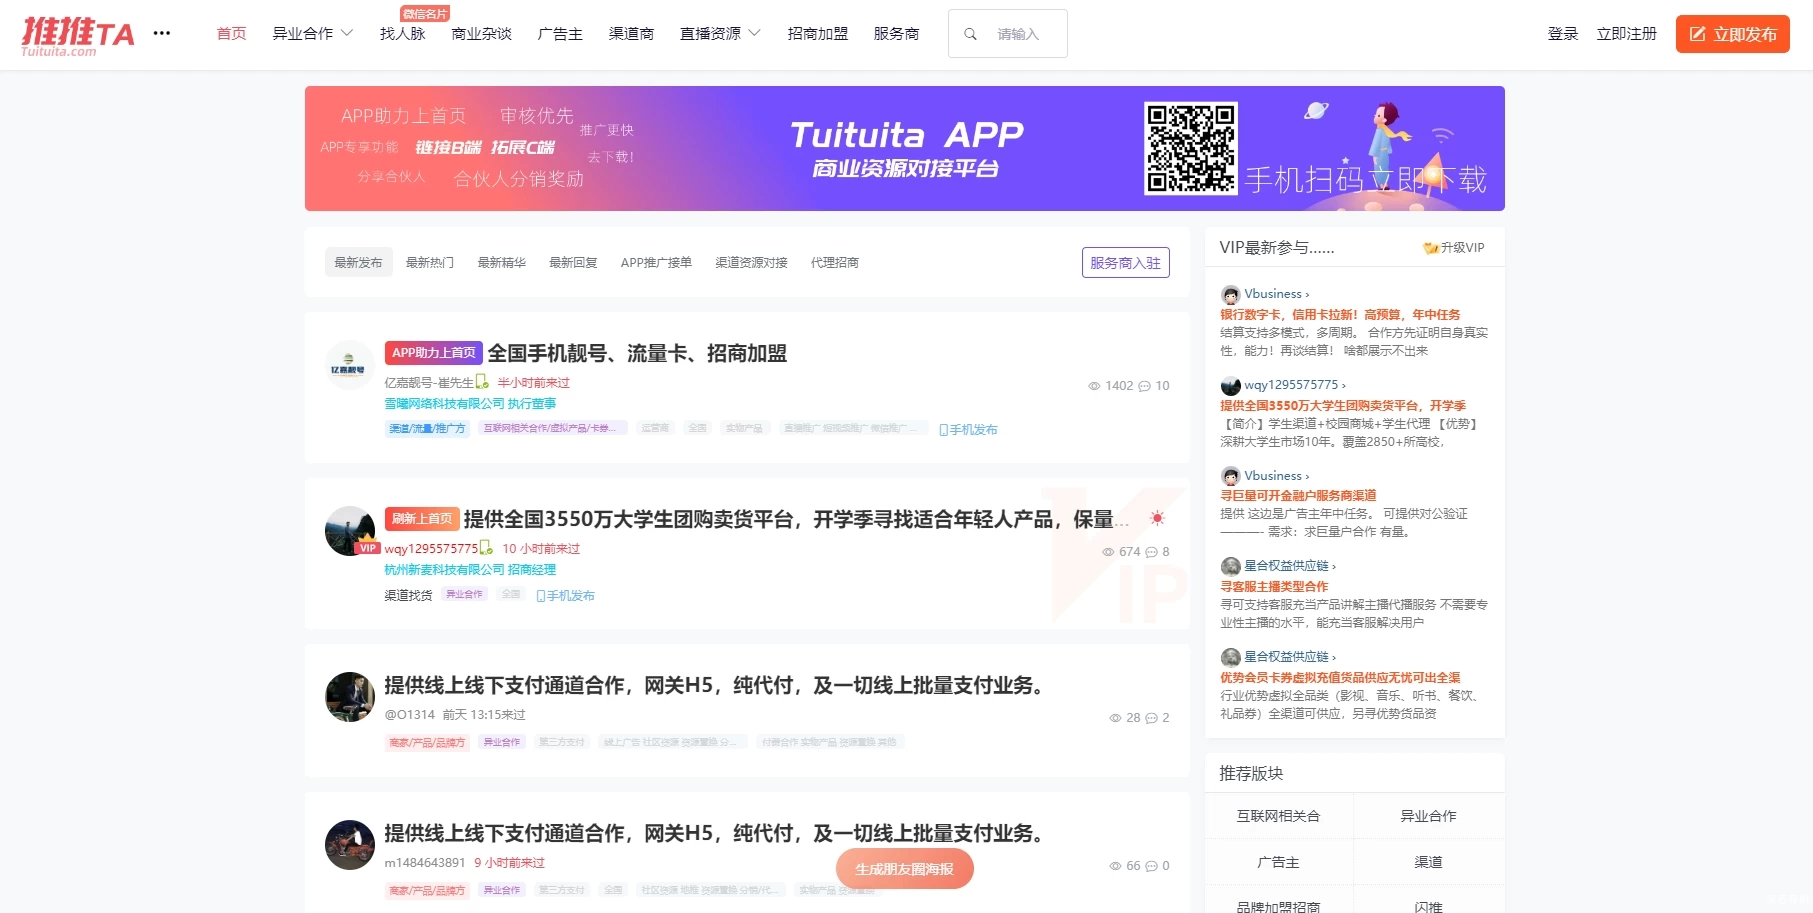Scan-download via the Tuituita APP QR code
1813x913 pixels.
[1191, 148]
